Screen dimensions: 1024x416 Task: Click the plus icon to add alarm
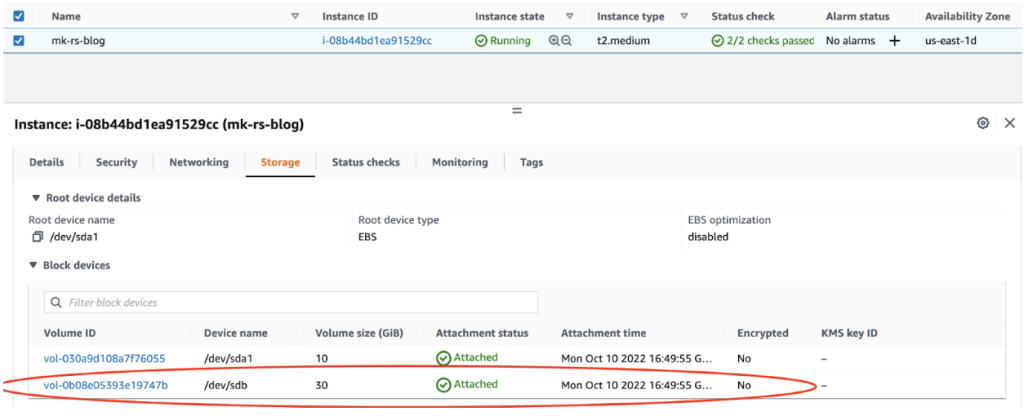coord(894,41)
